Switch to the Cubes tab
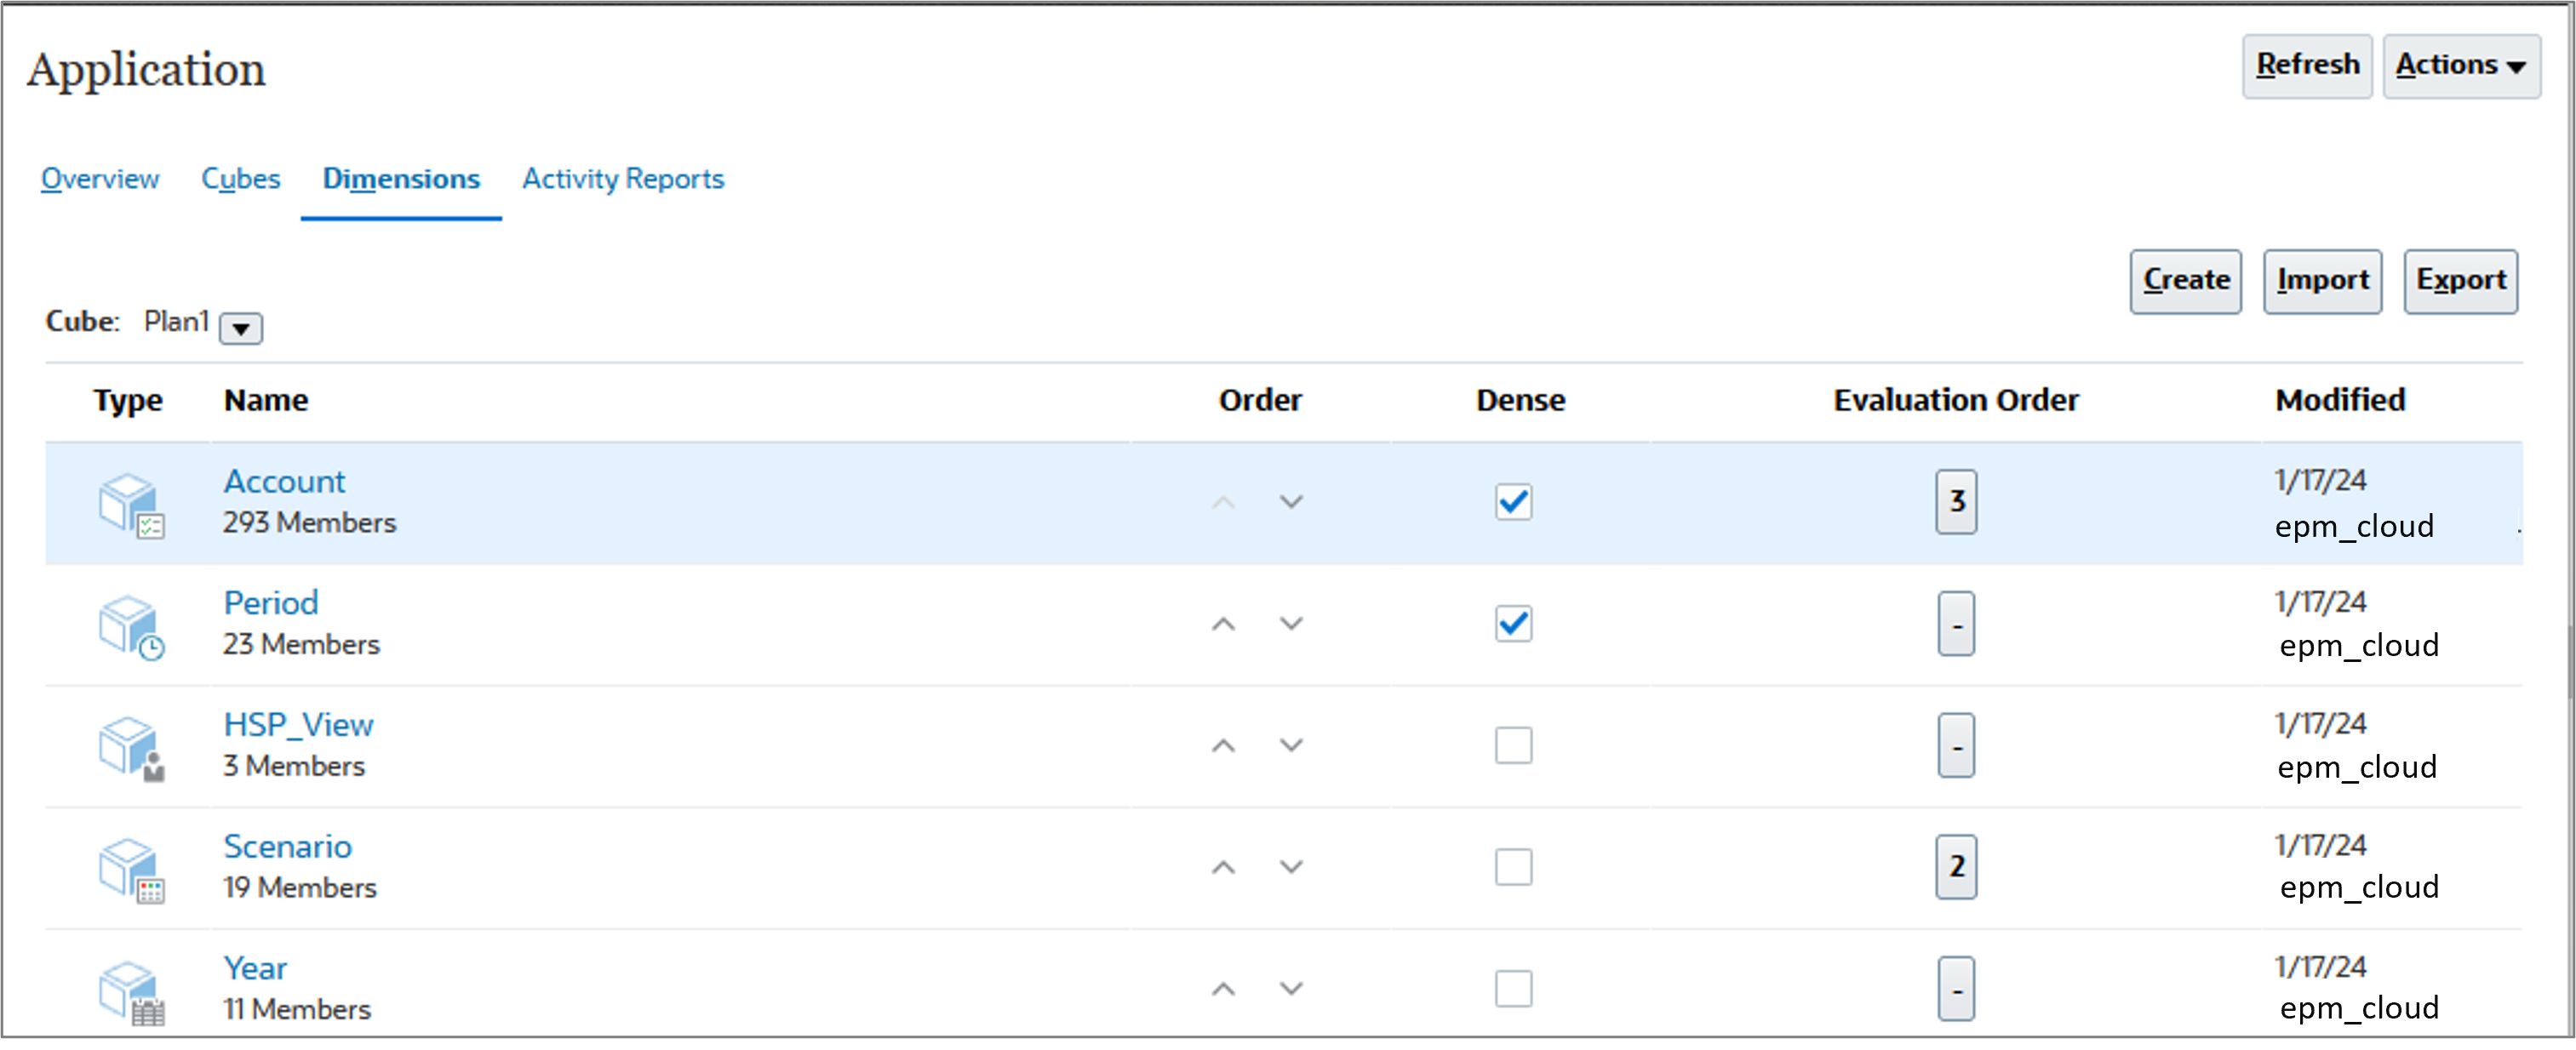This screenshot has height=1050, width=2576. 240,179
